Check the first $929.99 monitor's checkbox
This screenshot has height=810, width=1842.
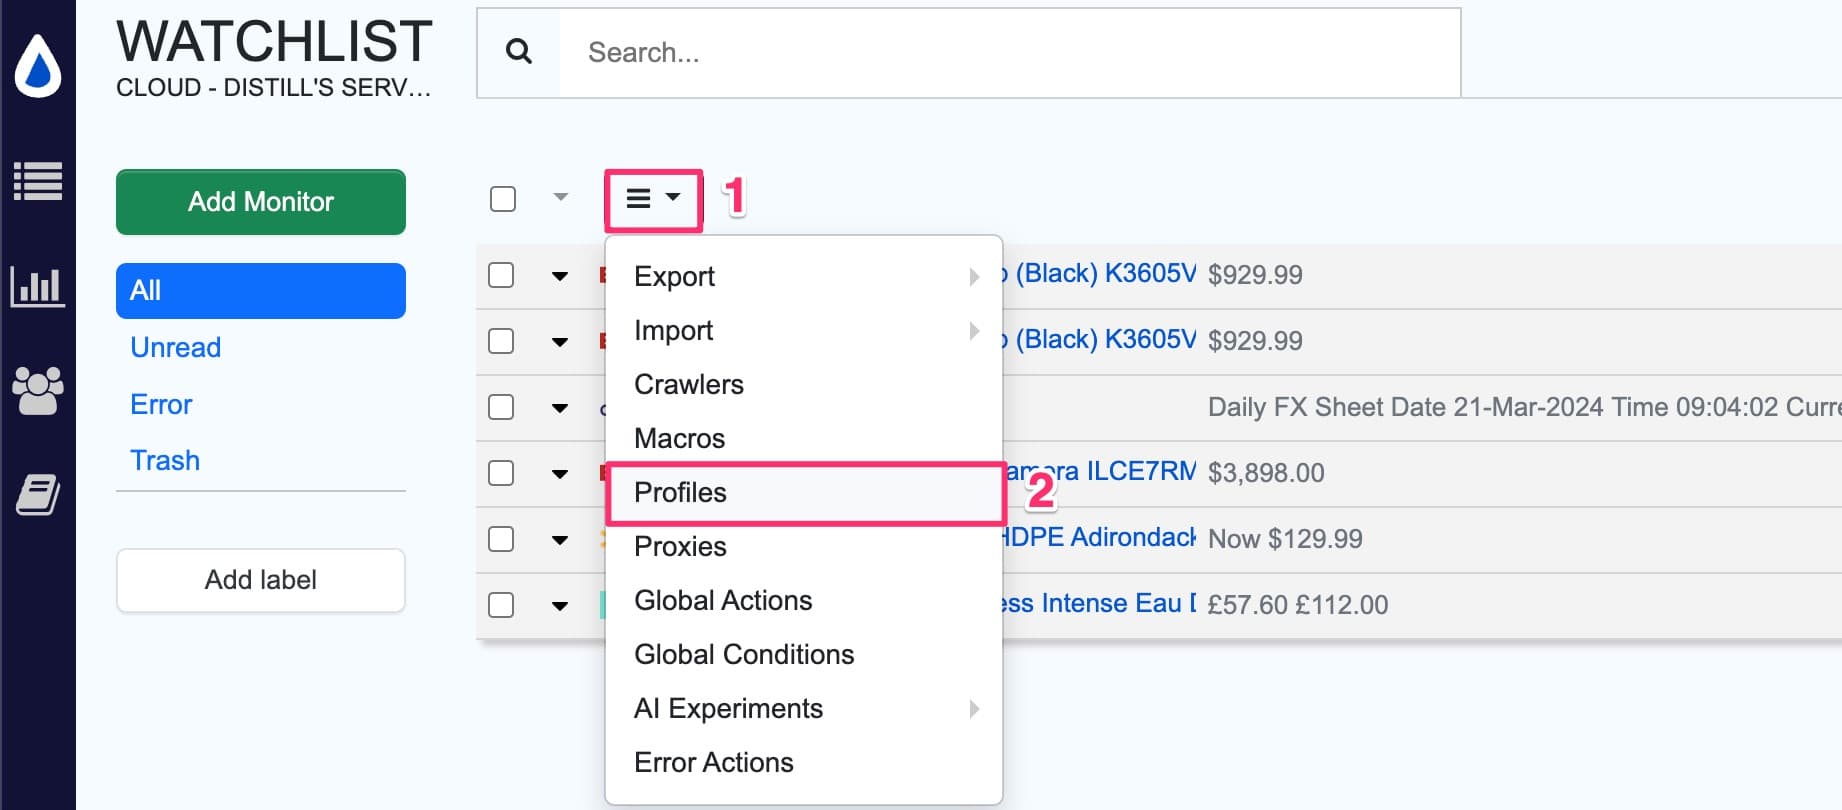click(501, 274)
